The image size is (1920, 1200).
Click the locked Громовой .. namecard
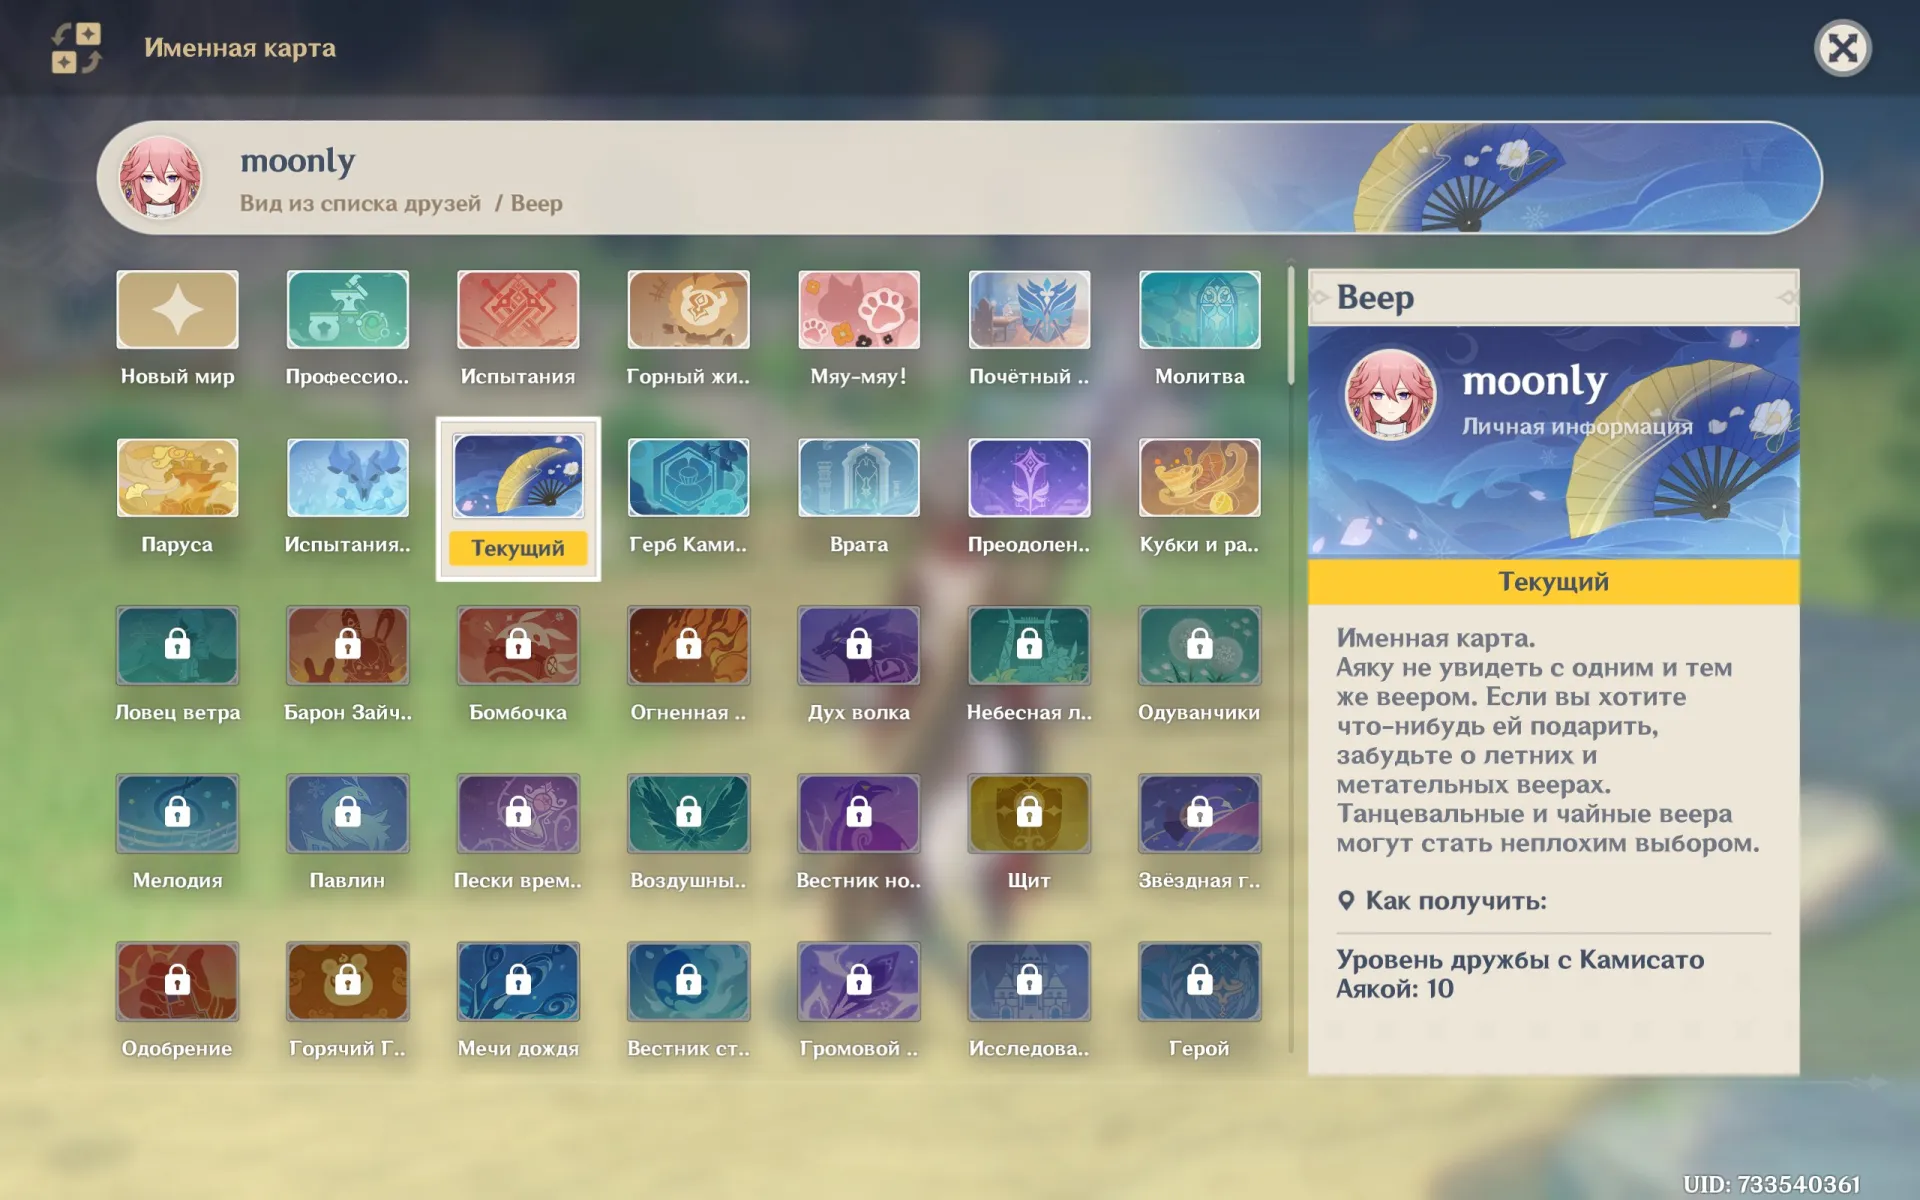pos(859,982)
